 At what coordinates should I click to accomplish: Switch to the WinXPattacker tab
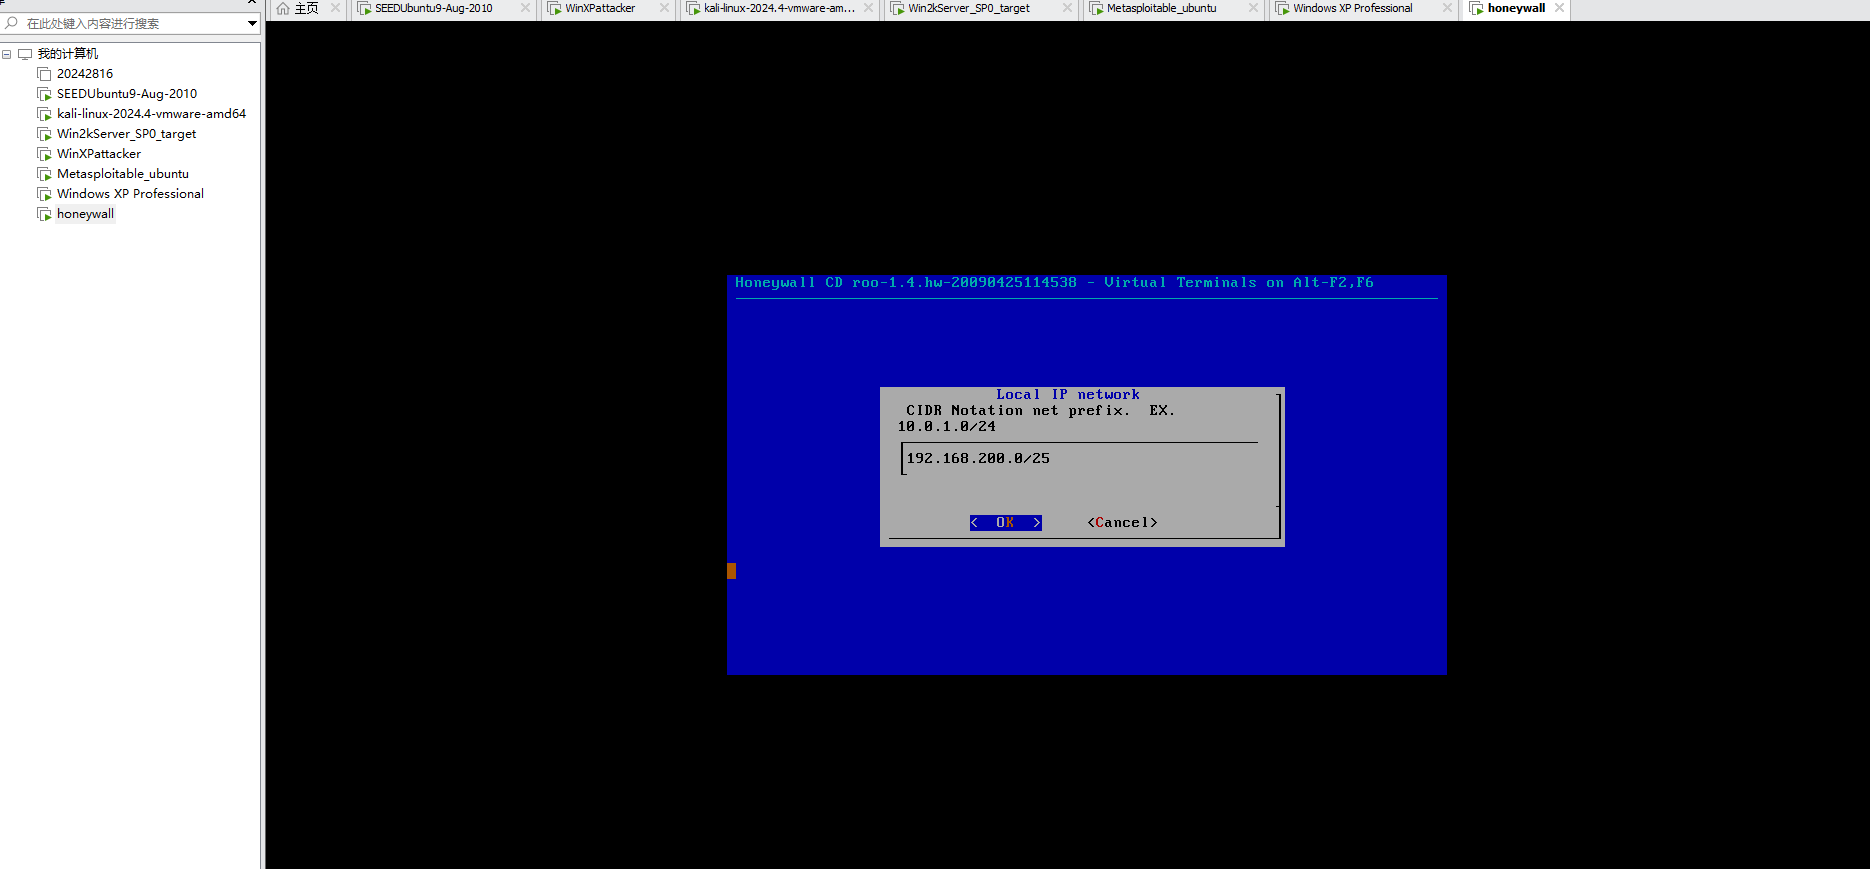coord(608,8)
